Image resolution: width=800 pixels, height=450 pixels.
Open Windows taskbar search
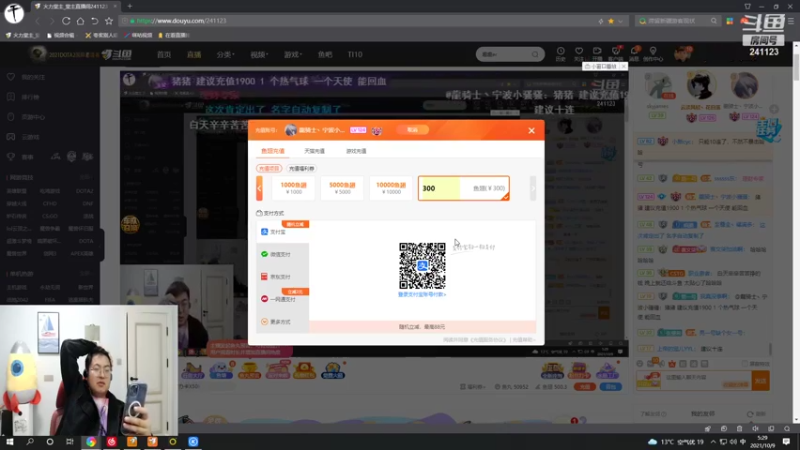[x=30, y=442]
